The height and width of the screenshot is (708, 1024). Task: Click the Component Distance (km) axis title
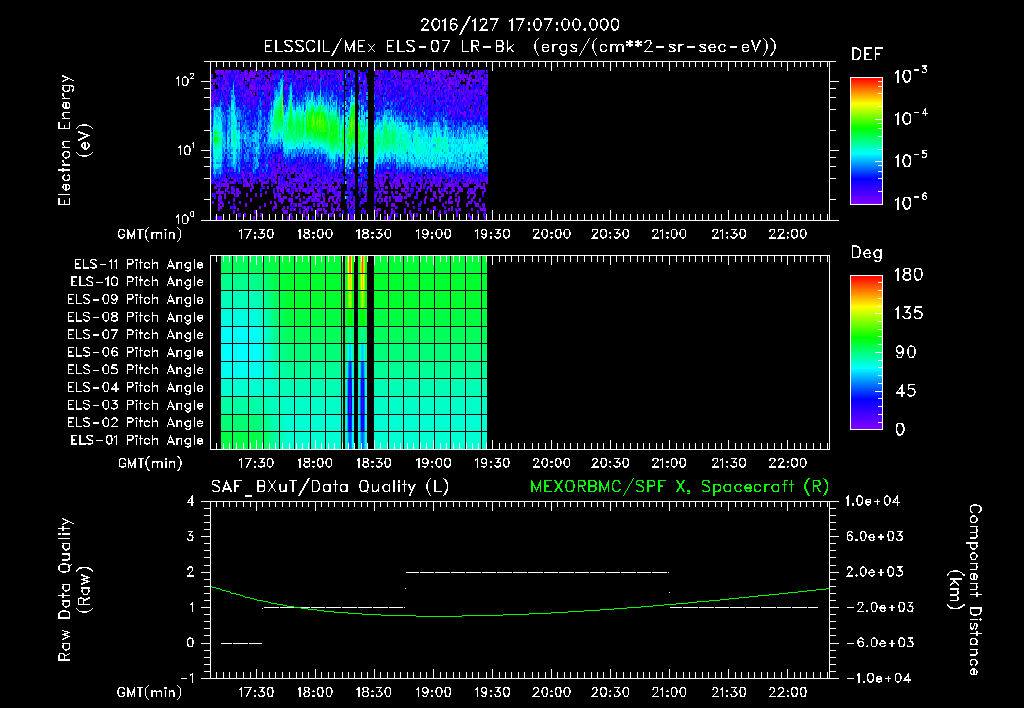tap(965, 589)
